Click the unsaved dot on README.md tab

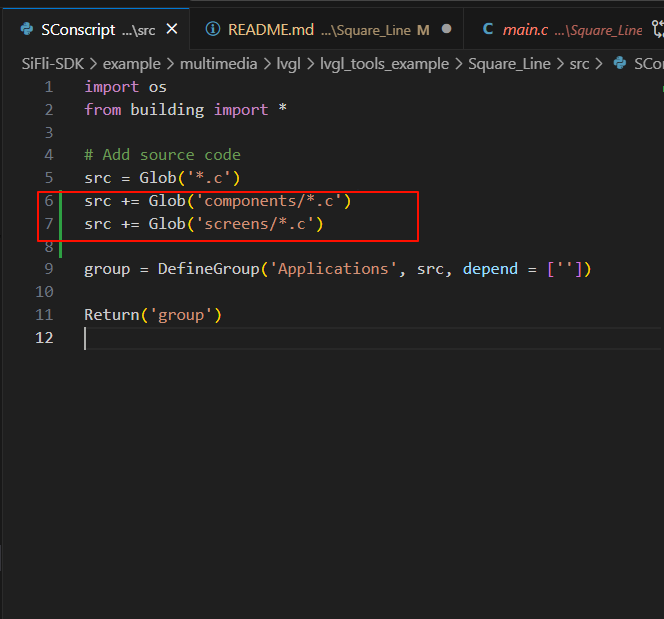coord(445,30)
